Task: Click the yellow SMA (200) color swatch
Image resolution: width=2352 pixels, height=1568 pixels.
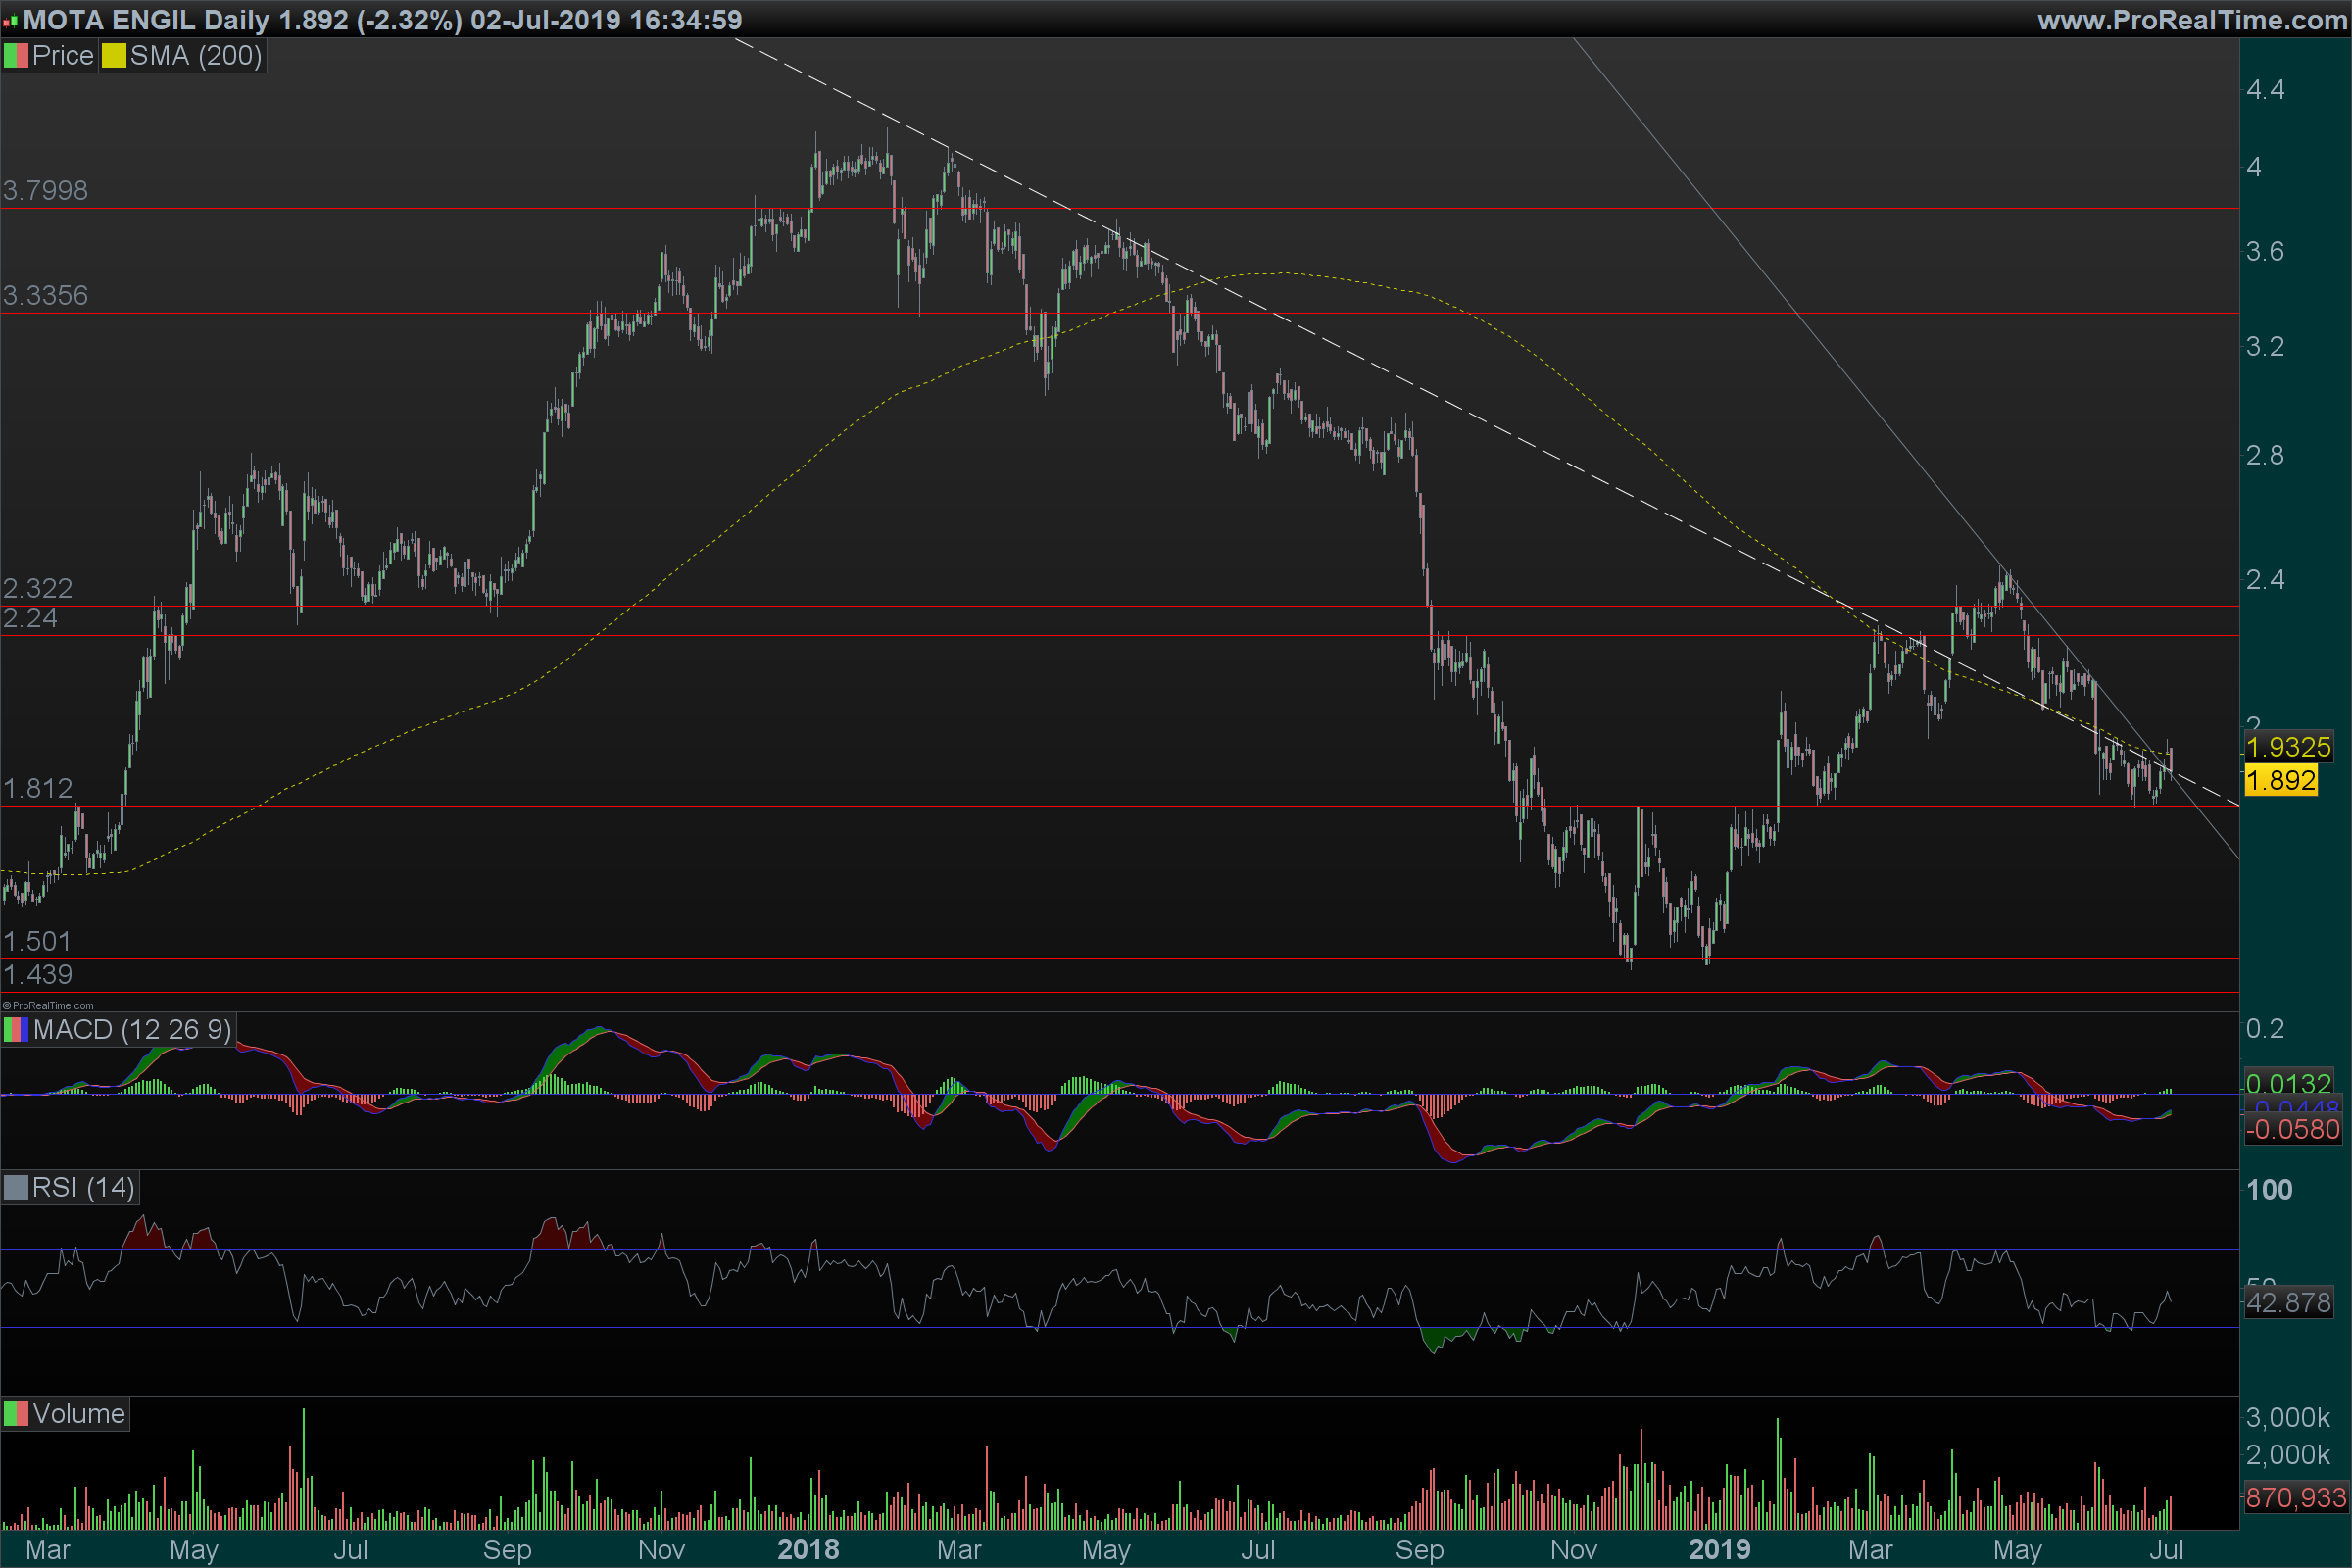Action: [x=113, y=56]
